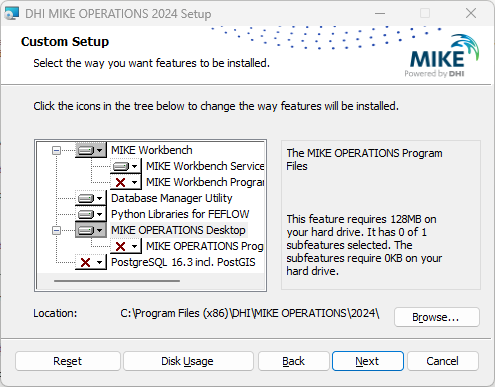
Task: Select the MIKE Workbench Service tree row
Action: 205,166
